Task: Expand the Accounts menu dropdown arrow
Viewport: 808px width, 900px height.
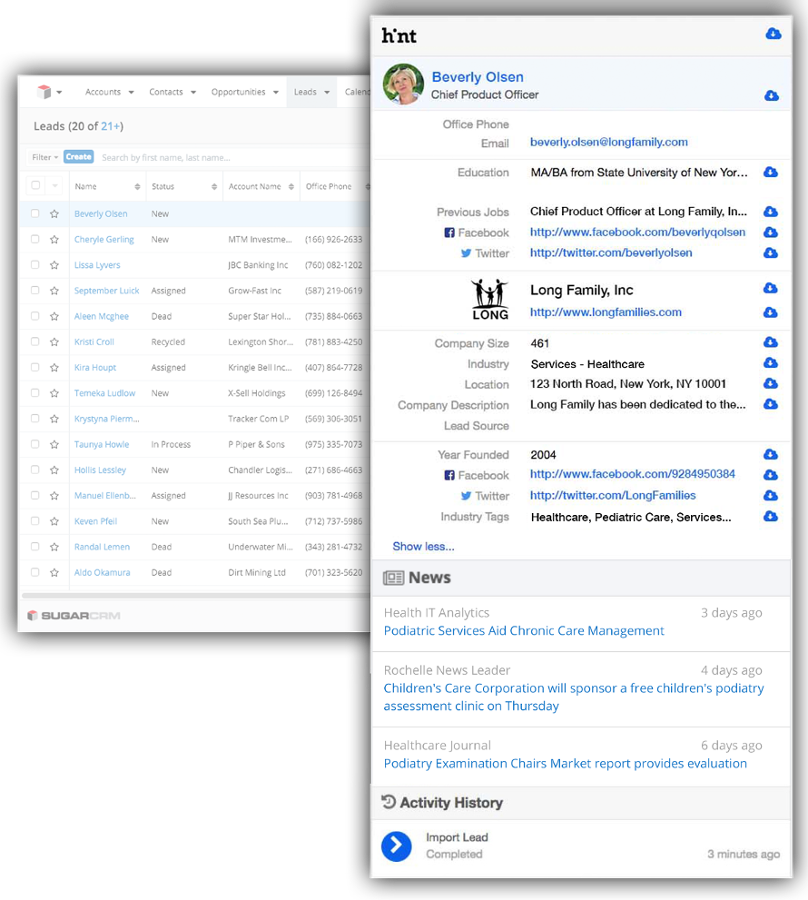Action: [x=130, y=93]
